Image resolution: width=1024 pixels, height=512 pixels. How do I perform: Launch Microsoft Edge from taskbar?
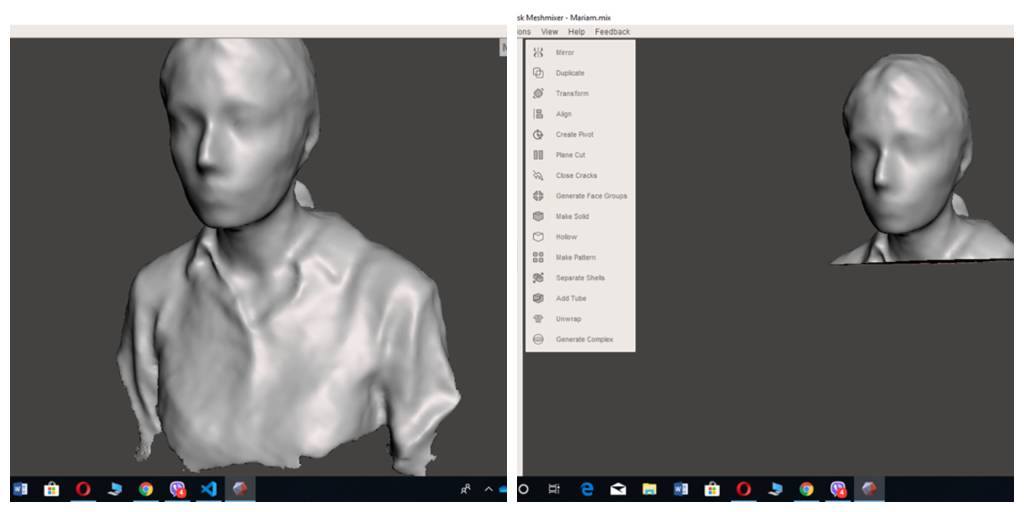pos(586,488)
